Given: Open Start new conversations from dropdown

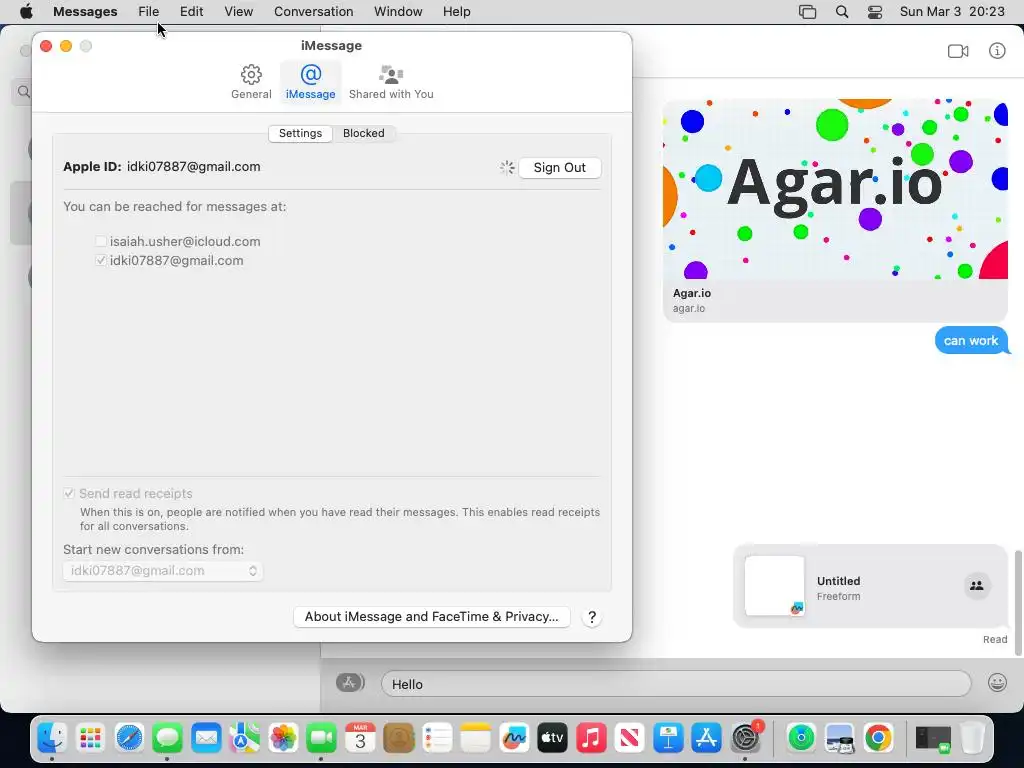Looking at the screenshot, I should click(x=163, y=571).
